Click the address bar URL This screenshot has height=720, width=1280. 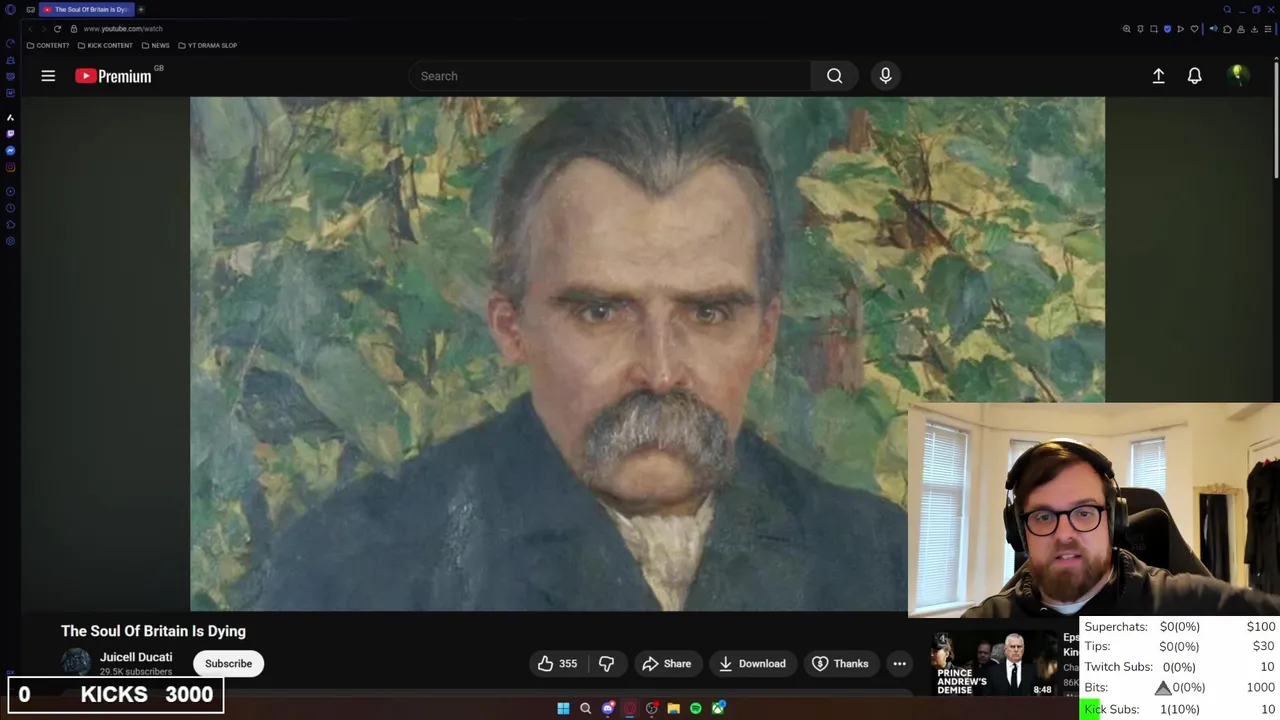(123, 29)
